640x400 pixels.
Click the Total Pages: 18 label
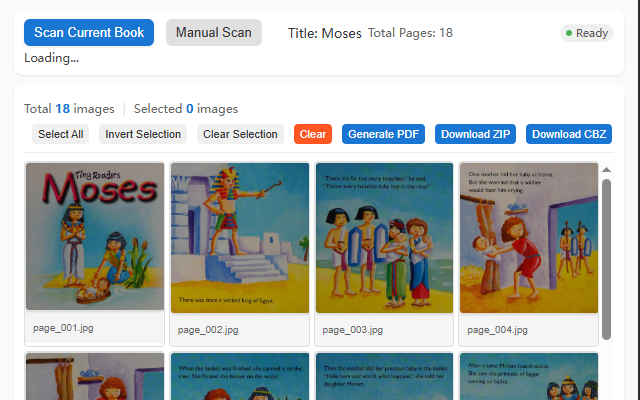[x=410, y=33]
